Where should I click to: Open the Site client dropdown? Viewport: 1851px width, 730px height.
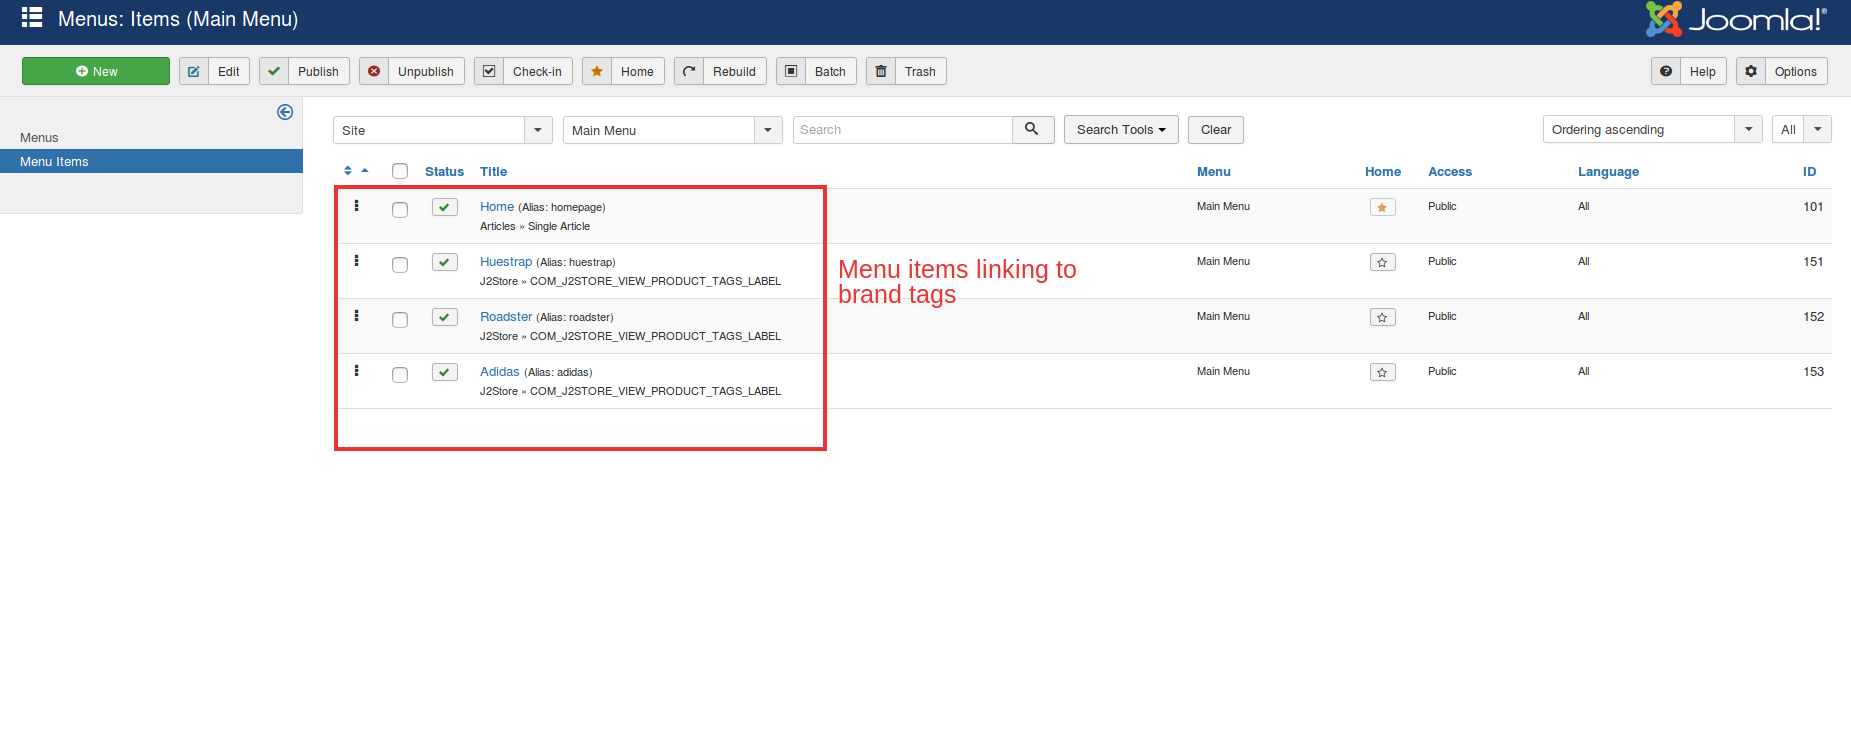442,130
